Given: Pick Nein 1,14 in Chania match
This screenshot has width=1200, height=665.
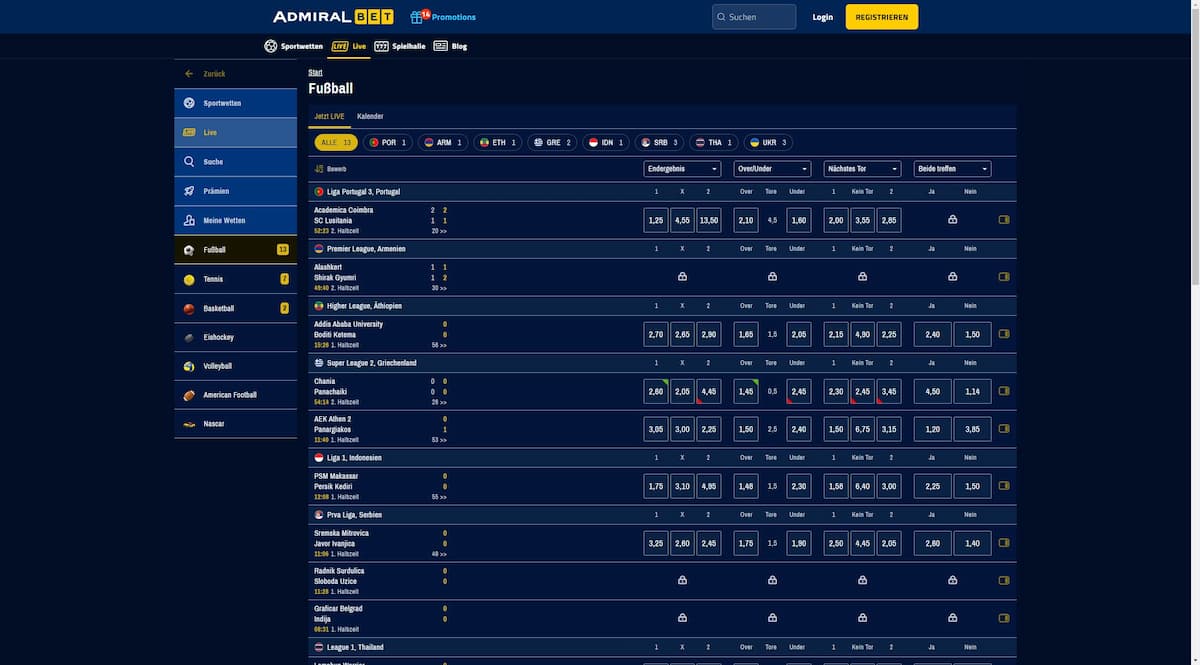Looking at the screenshot, I should [972, 391].
